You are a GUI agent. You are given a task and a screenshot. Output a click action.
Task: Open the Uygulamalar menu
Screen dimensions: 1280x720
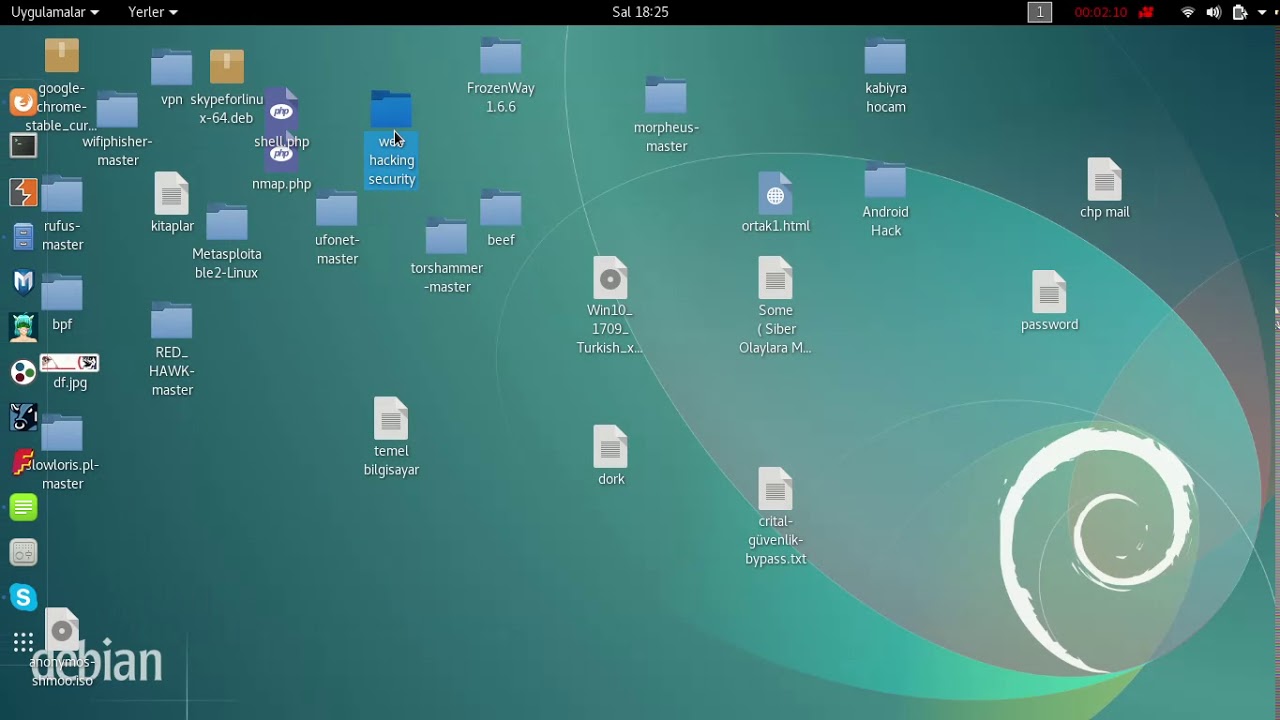(x=55, y=12)
